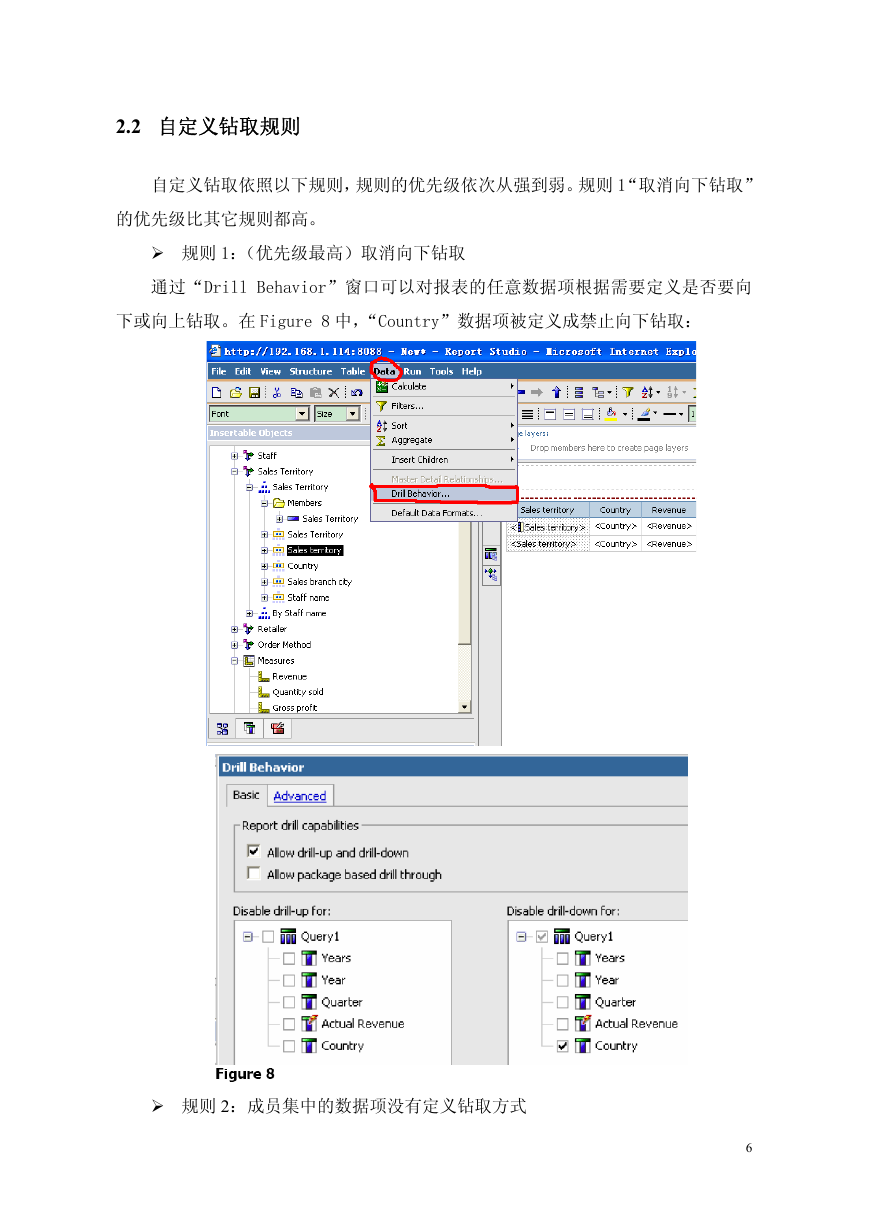Click the yellow Filter funnel toolbar icon

pyautogui.click(x=628, y=392)
